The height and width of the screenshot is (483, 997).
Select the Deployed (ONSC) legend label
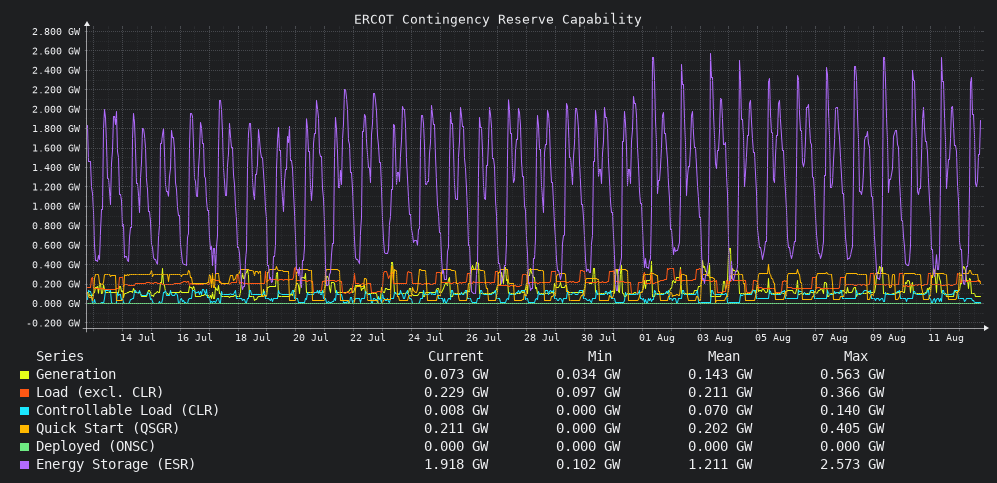pyautogui.click(x=96, y=447)
